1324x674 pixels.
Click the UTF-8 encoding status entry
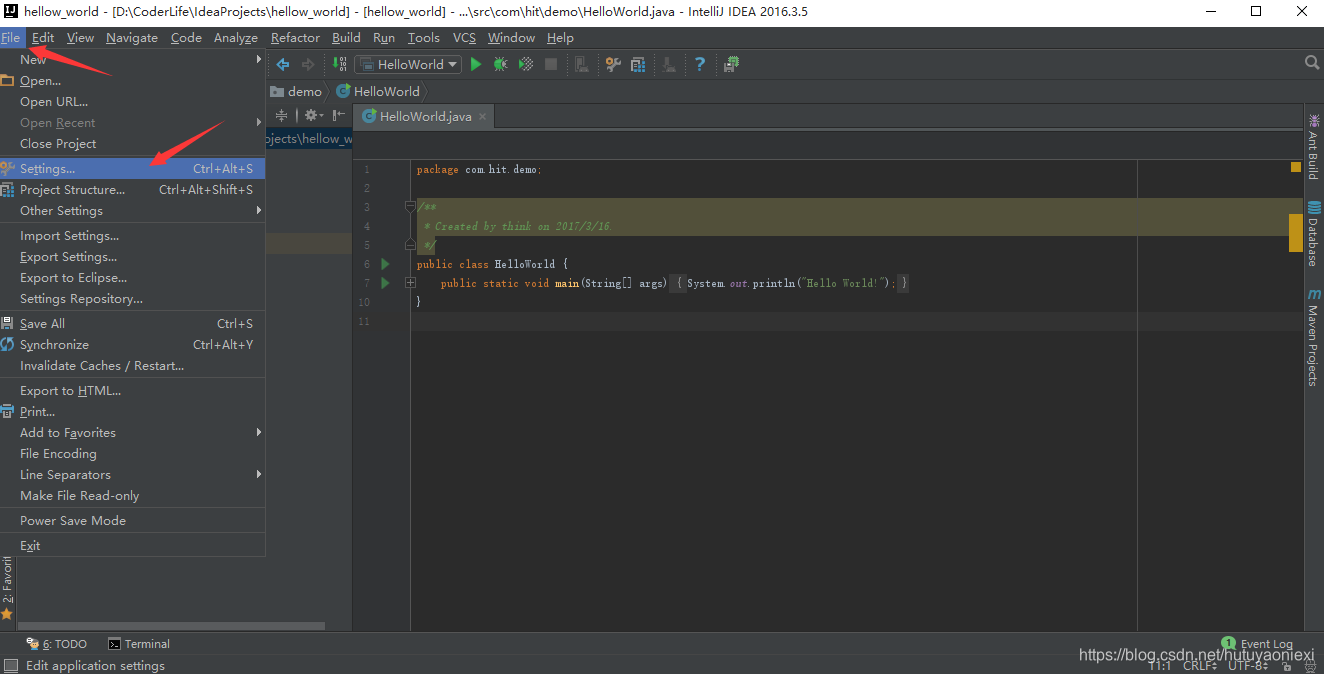(x=1247, y=665)
